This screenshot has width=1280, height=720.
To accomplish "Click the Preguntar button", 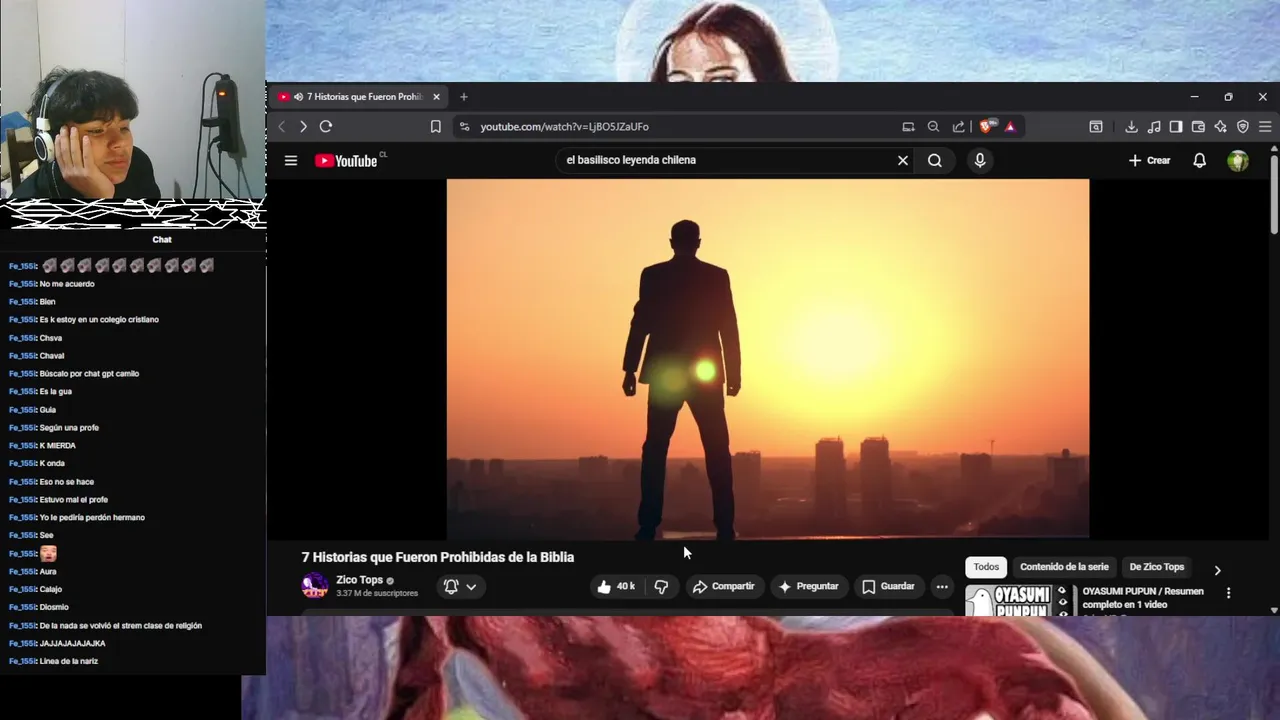I will click(808, 587).
